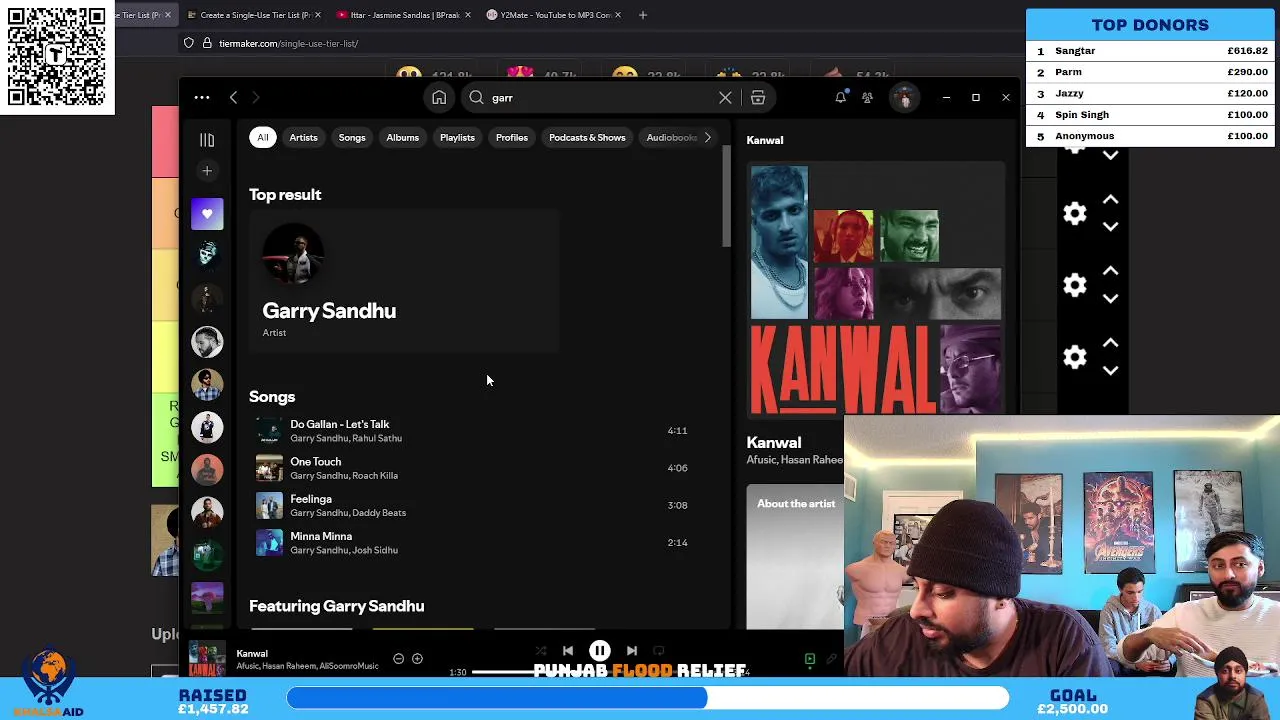Open the Spotify three-dot menu

[202, 98]
